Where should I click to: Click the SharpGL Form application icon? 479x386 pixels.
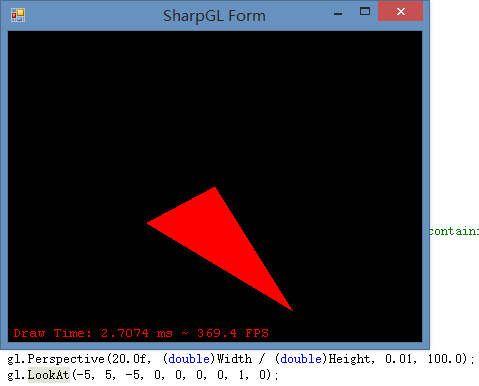click(x=18, y=15)
